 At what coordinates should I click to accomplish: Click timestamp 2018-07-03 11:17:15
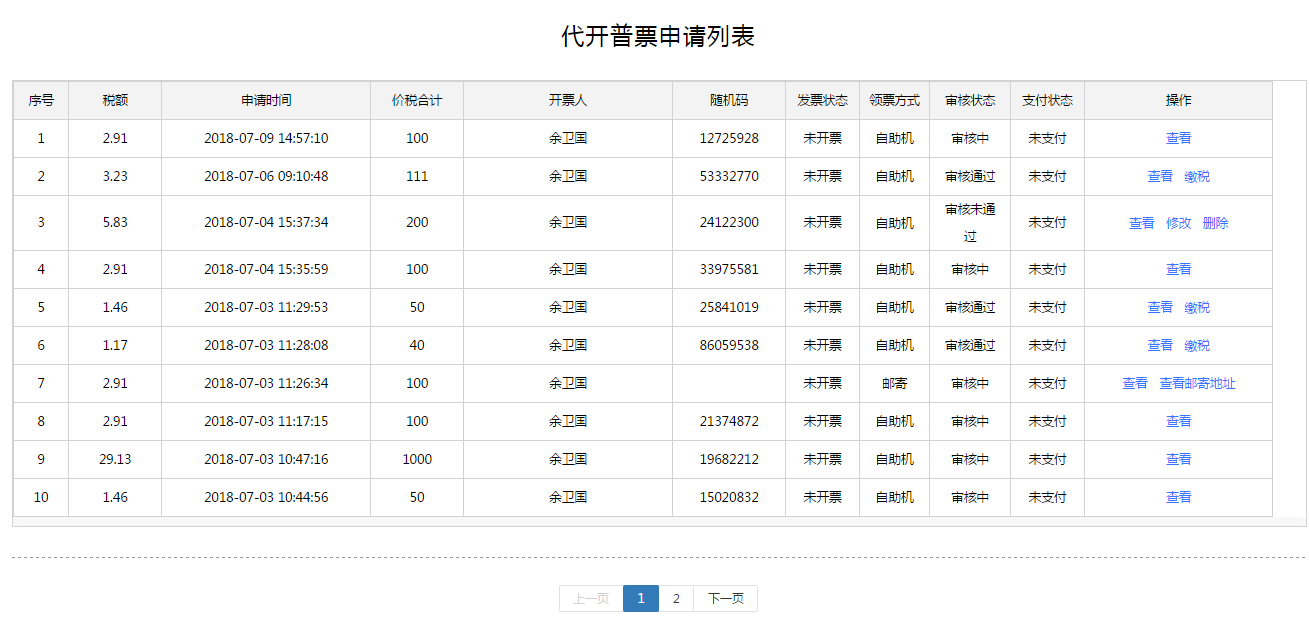pos(266,421)
